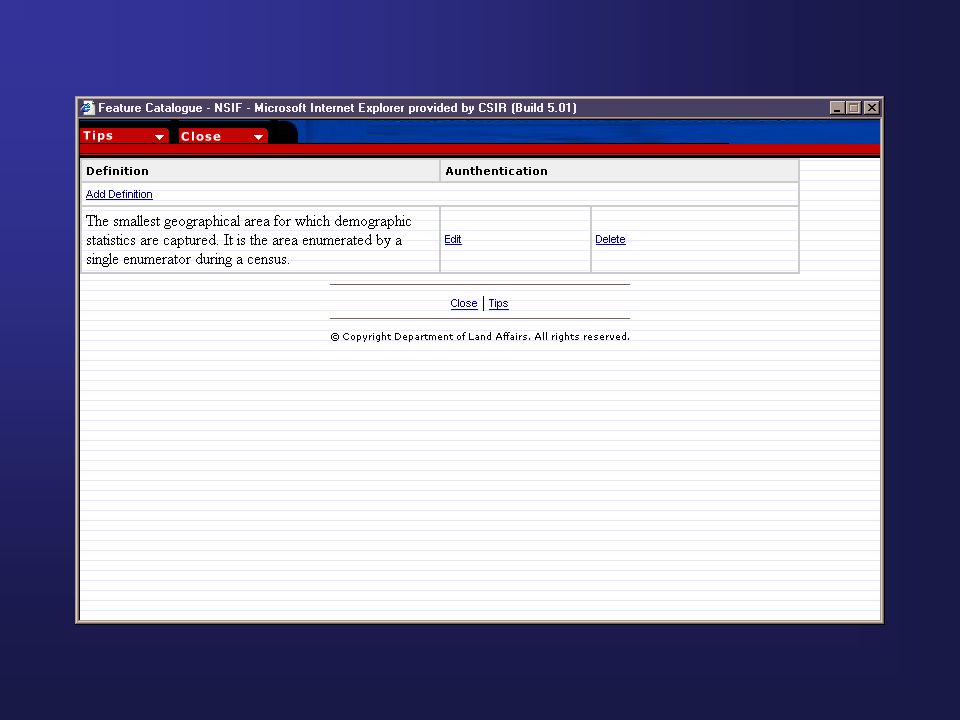Click the Copyright Department of Land Affairs text
The height and width of the screenshot is (720, 960).
(479, 337)
